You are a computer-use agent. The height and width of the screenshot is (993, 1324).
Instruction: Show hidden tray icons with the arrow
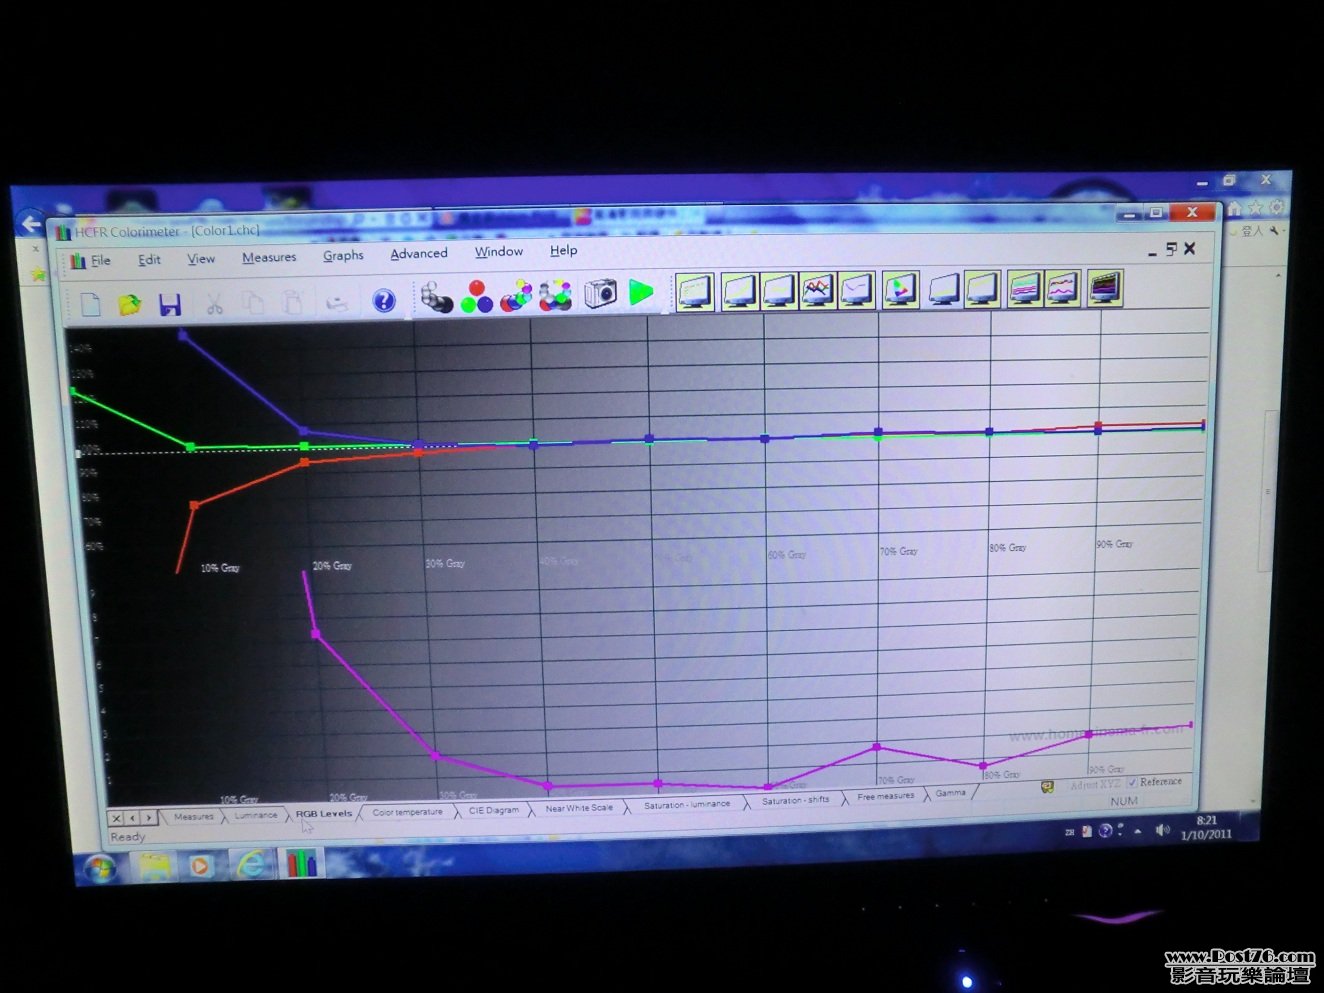pos(1138,831)
